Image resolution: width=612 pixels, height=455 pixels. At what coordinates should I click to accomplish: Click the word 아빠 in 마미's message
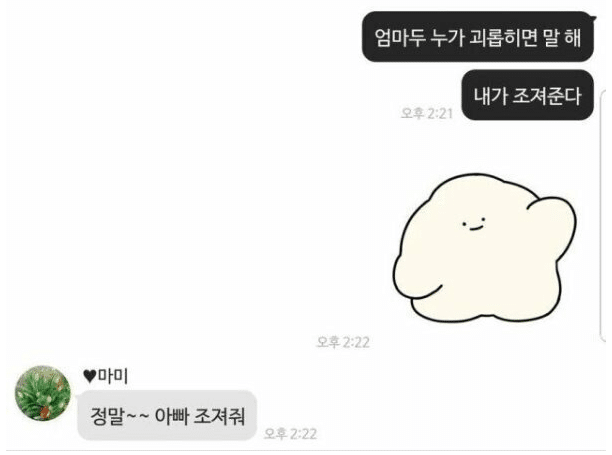click(x=171, y=416)
